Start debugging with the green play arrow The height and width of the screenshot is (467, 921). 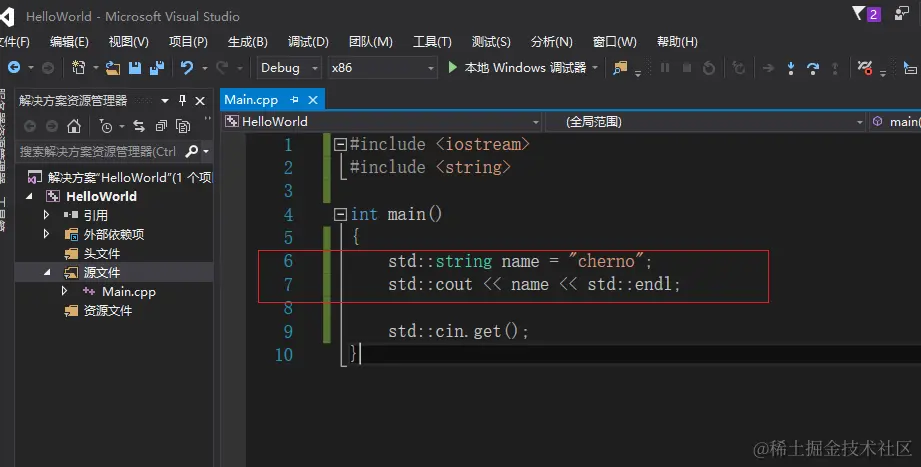click(x=452, y=68)
